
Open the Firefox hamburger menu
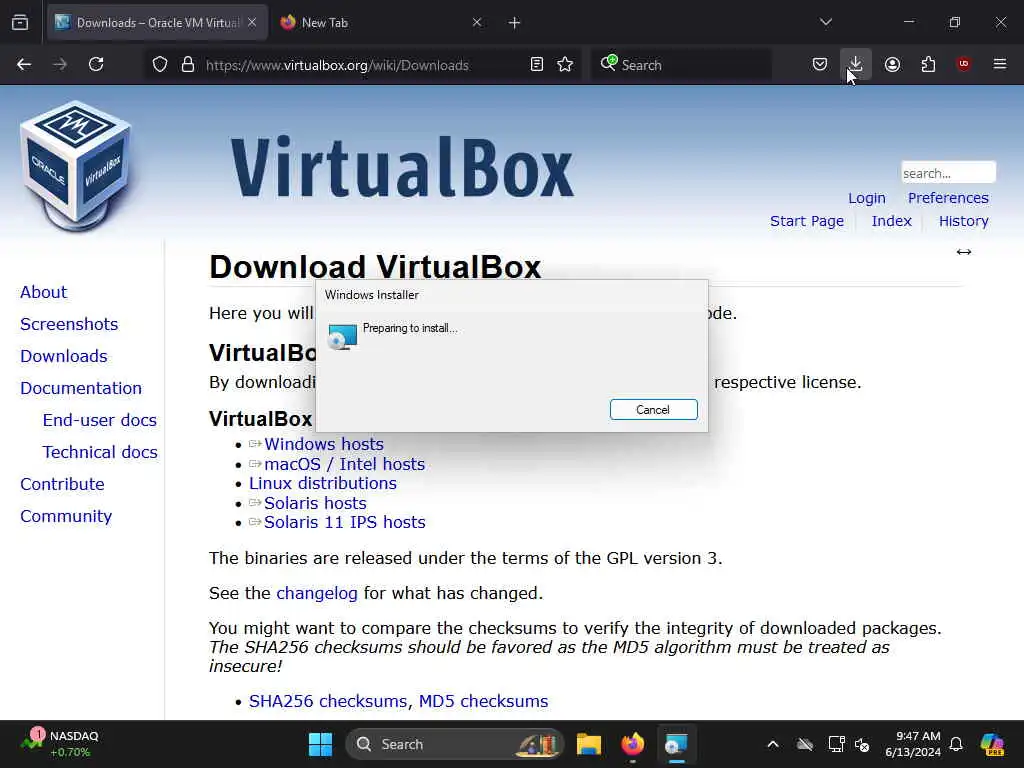click(x=1000, y=64)
